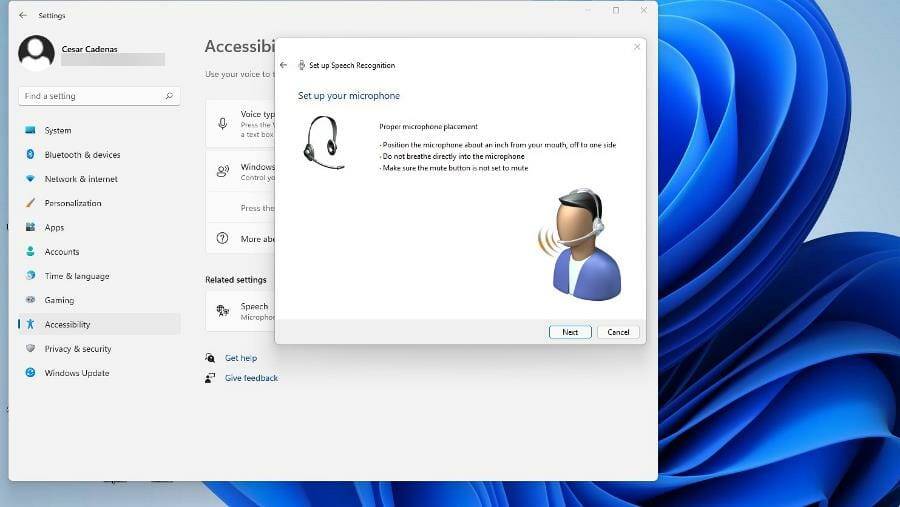This screenshot has height=507, width=900.
Task: Open Gaming settings
Action: point(99,300)
